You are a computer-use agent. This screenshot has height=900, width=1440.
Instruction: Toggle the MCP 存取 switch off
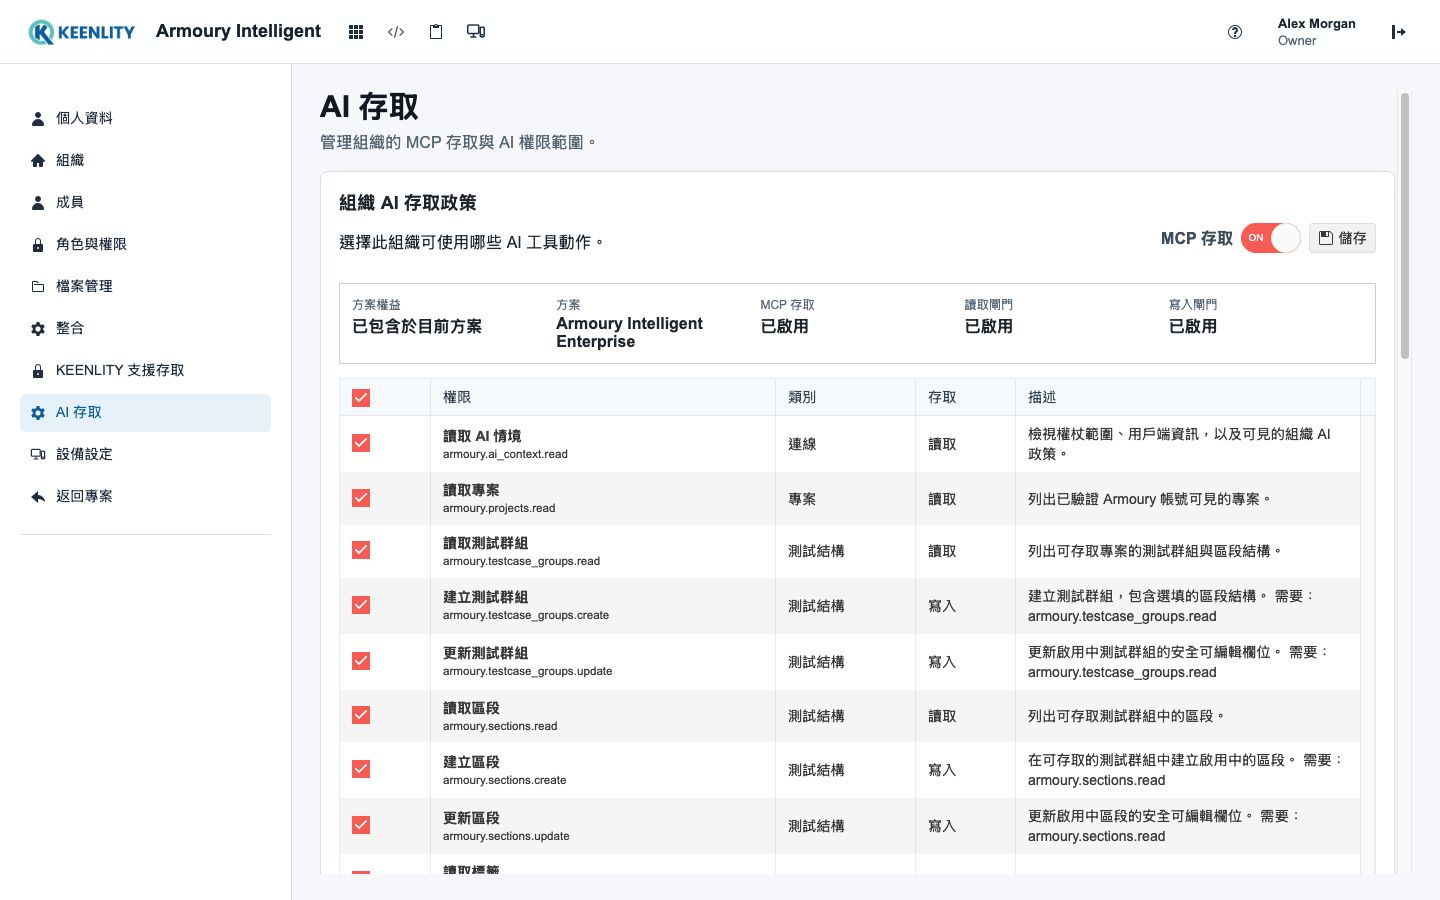pos(1271,238)
